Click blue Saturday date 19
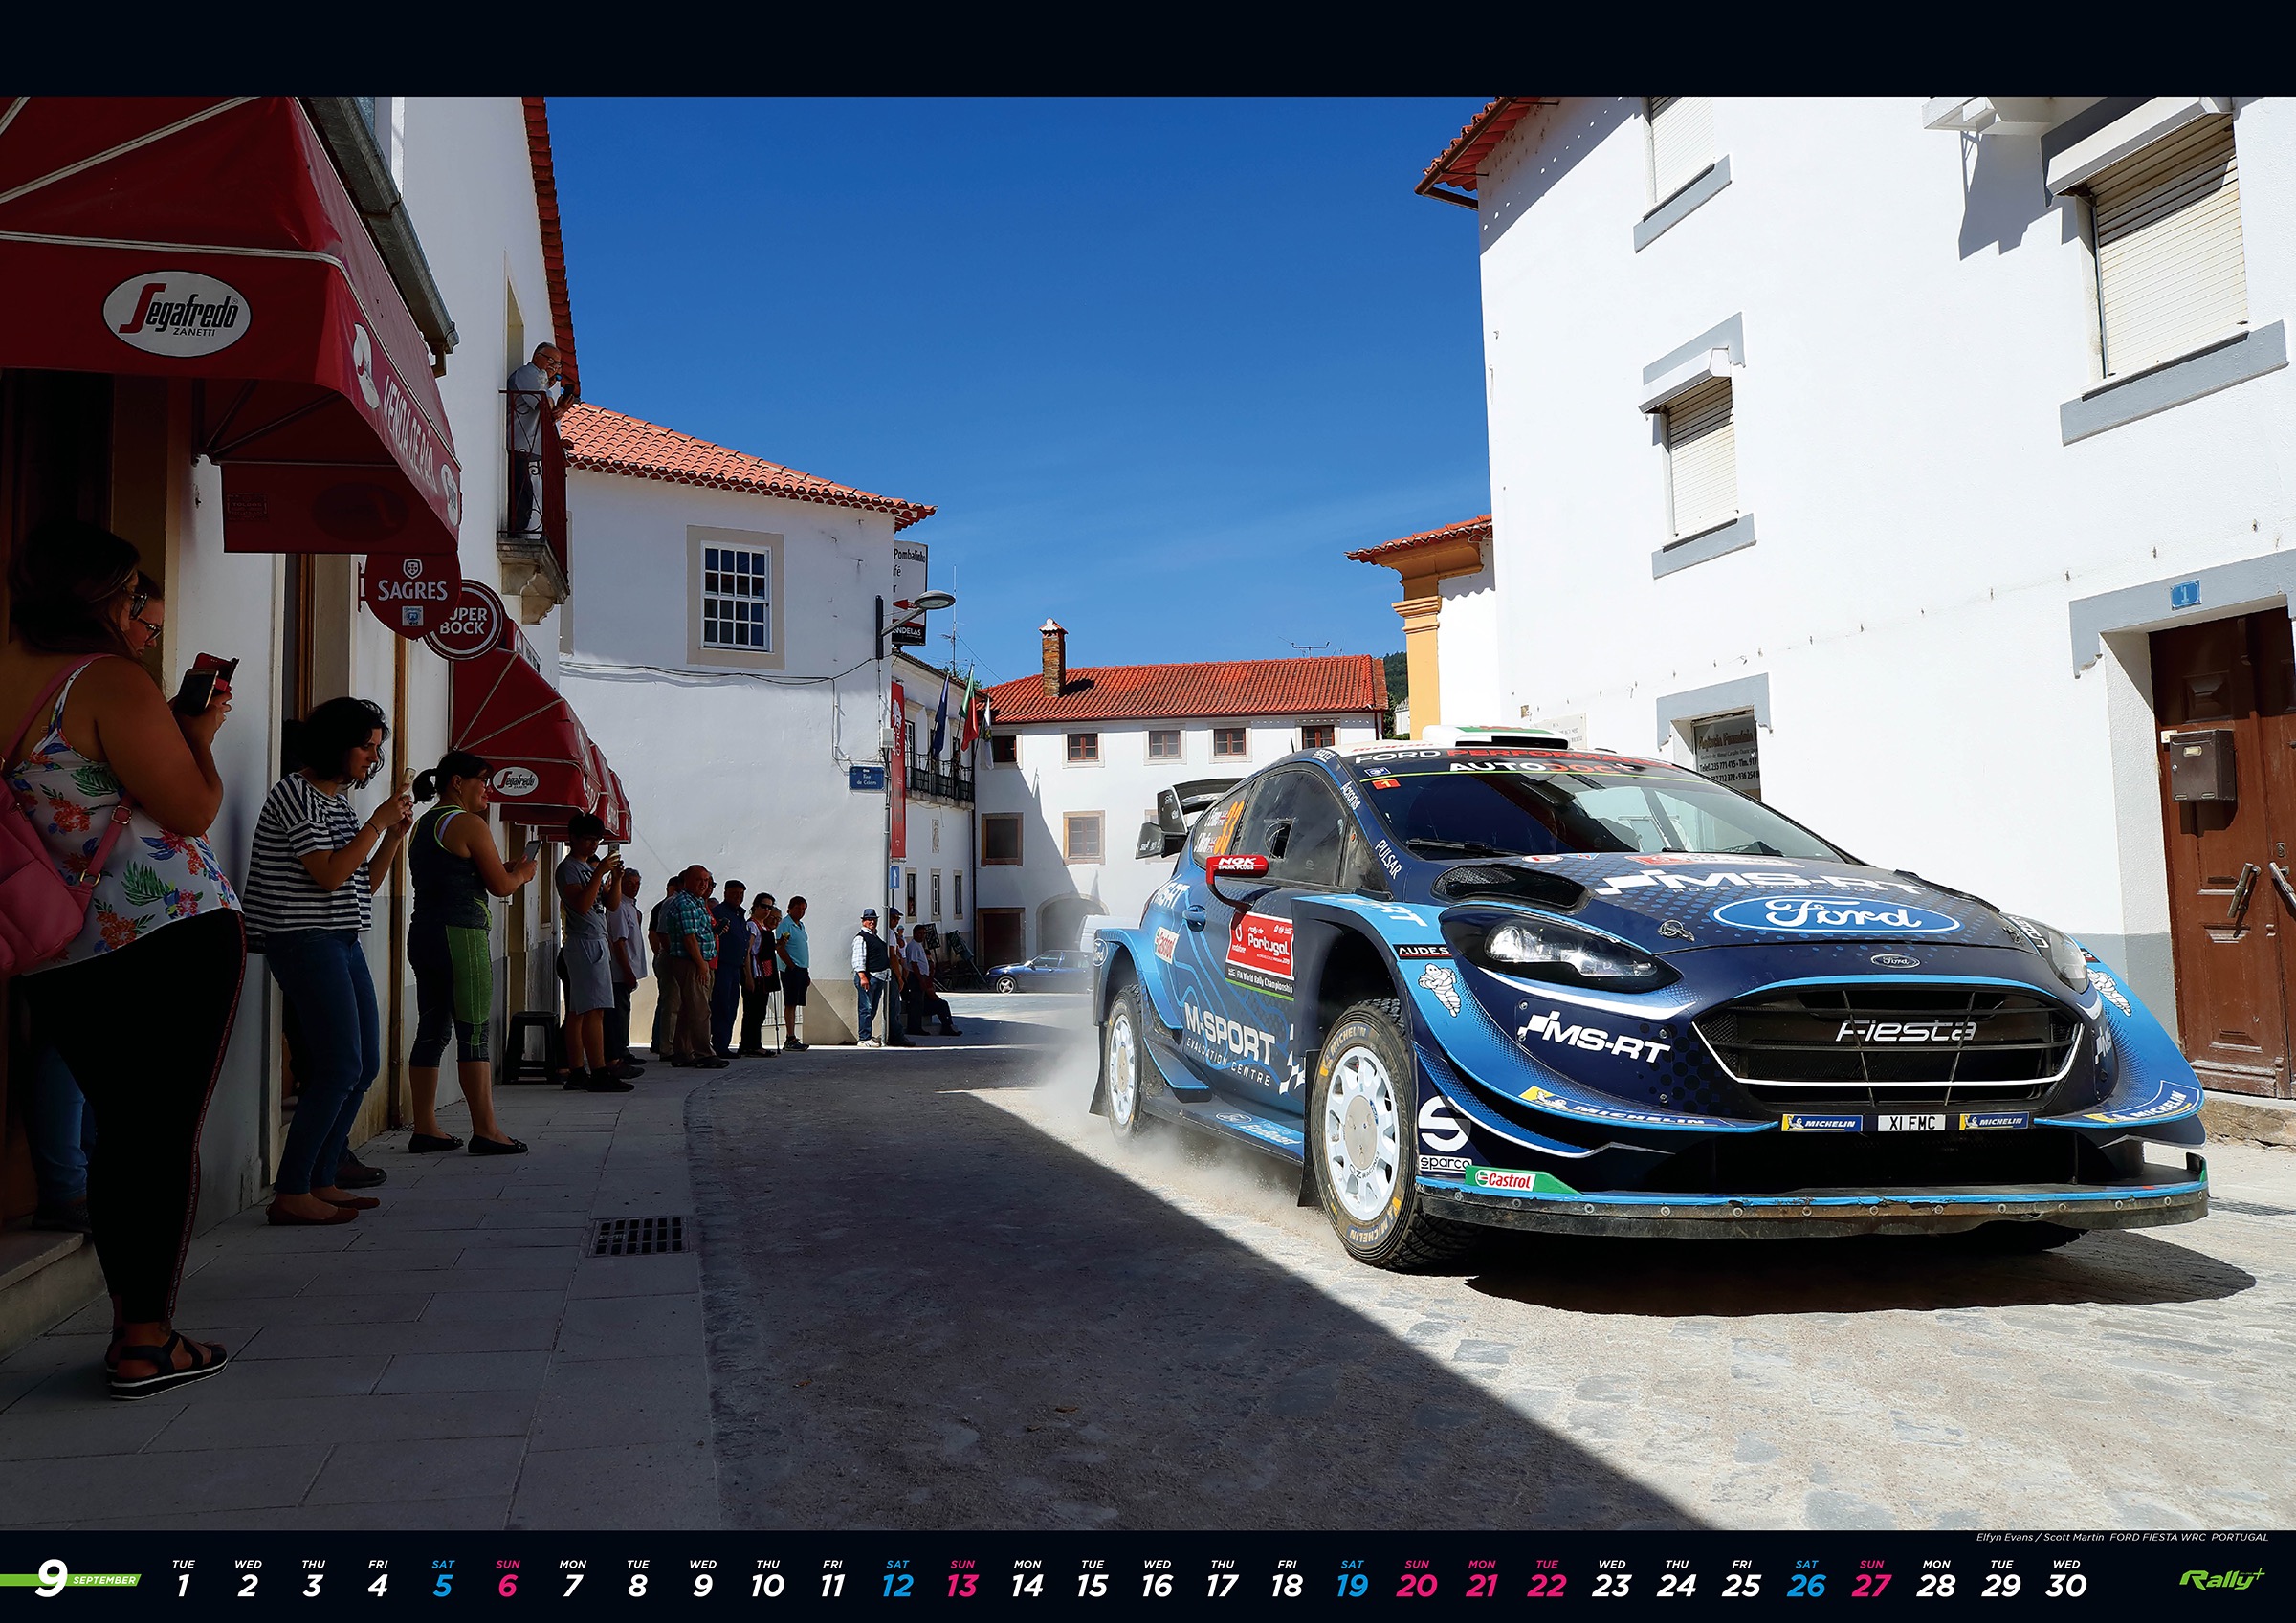Viewport: 2296px width, 1623px height. pyautogui.click(x=1353, y=1585)
